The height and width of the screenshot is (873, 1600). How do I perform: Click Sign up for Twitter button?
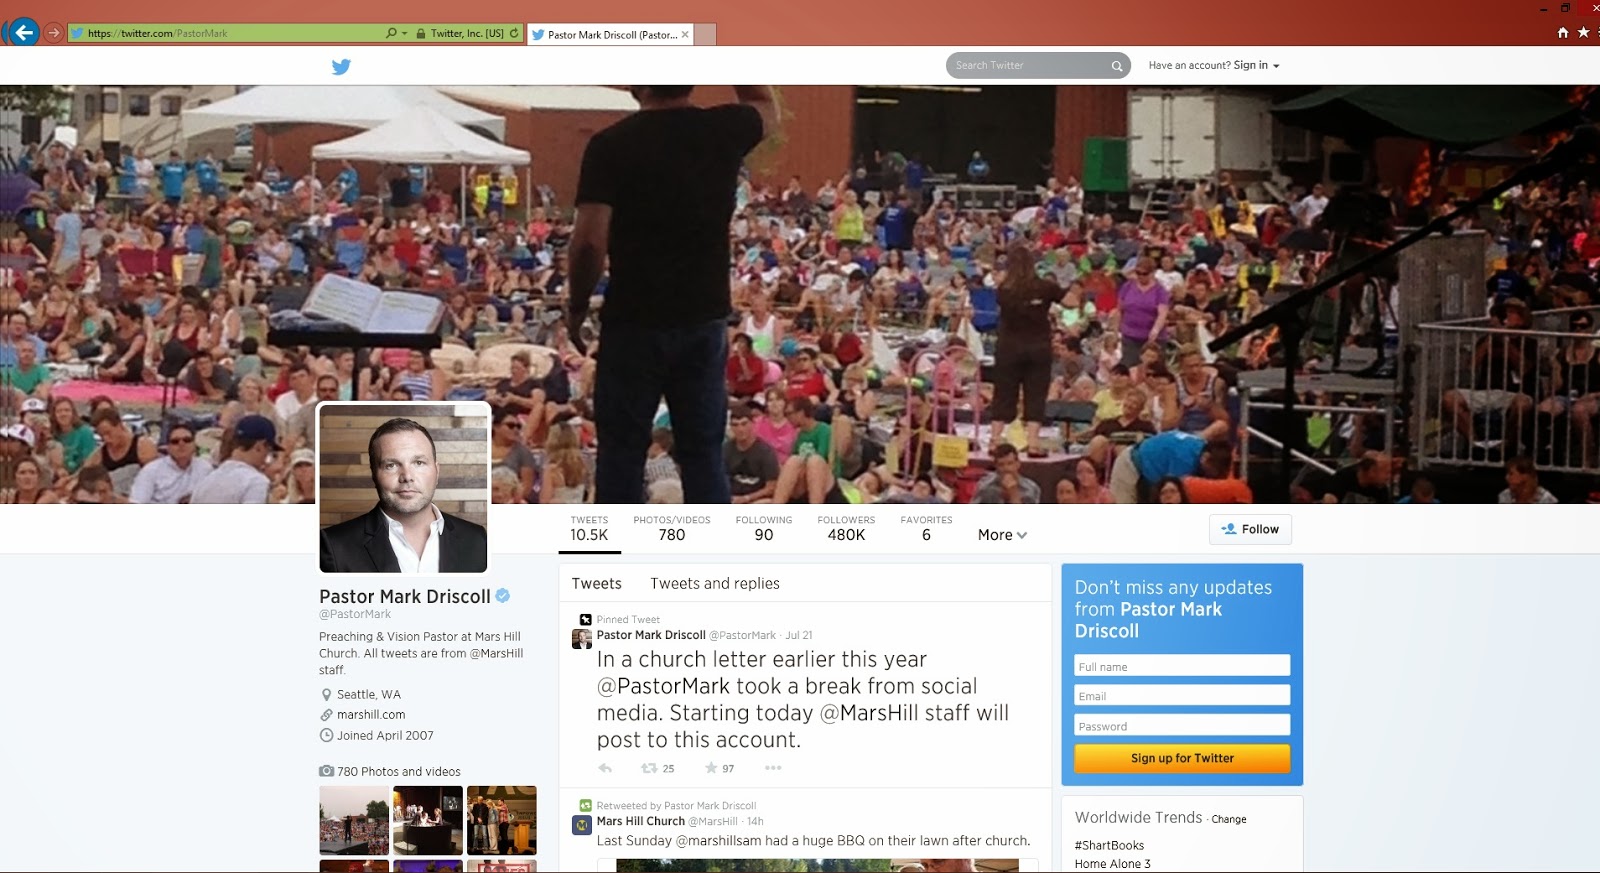pos(1182,758)
